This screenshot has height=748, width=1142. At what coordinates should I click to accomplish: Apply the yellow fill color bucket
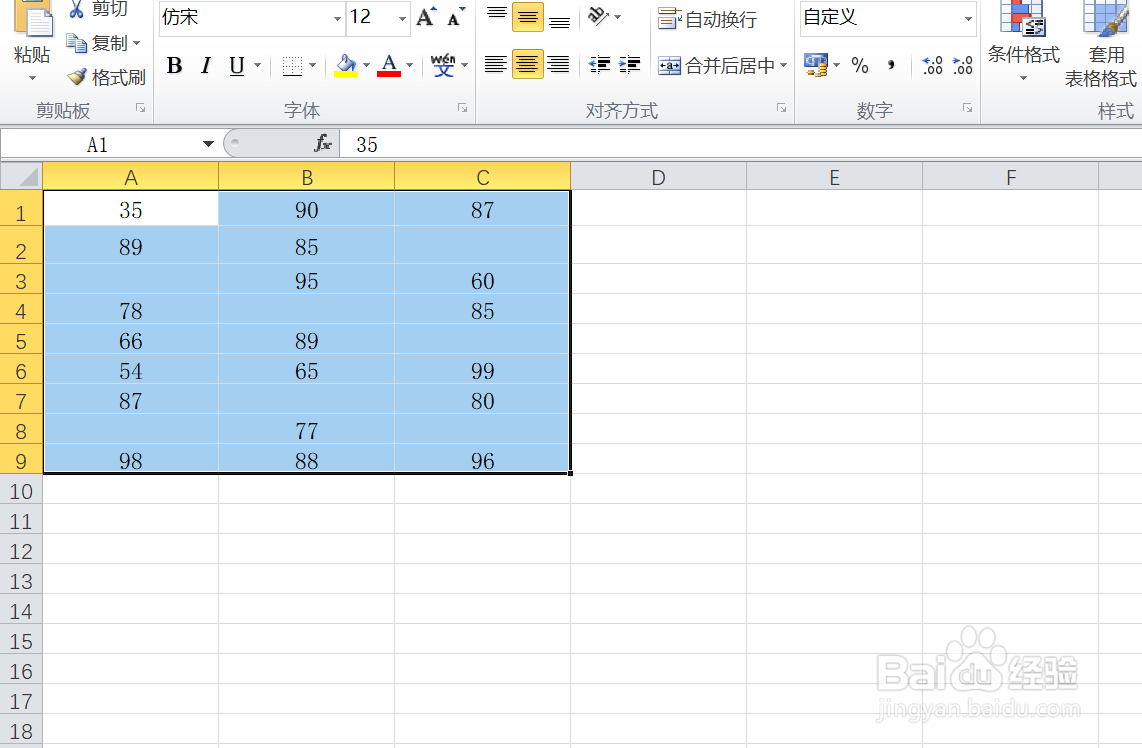click(346, 66)
